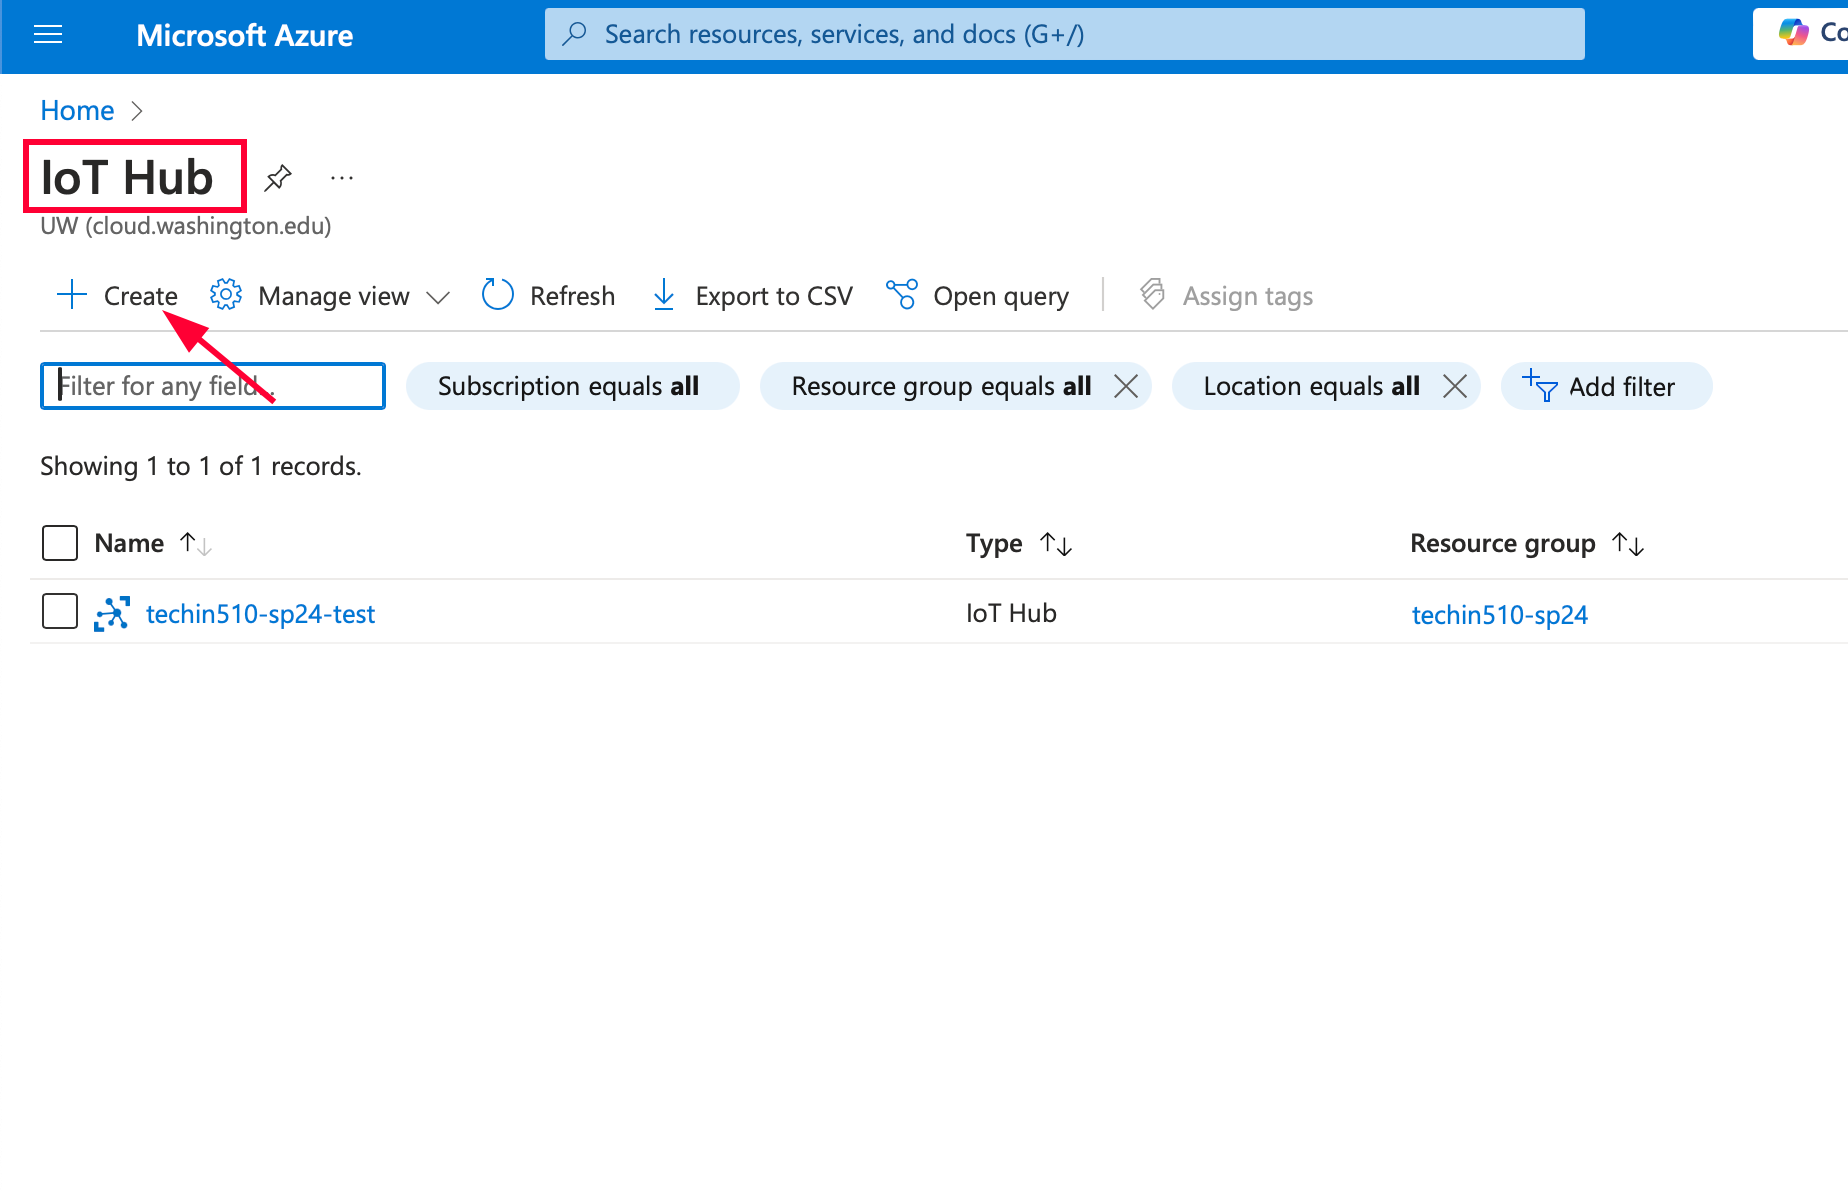The image size is (1848, 1192).
Task: Export the list to CSV
Action: click(x=752, y=295)
